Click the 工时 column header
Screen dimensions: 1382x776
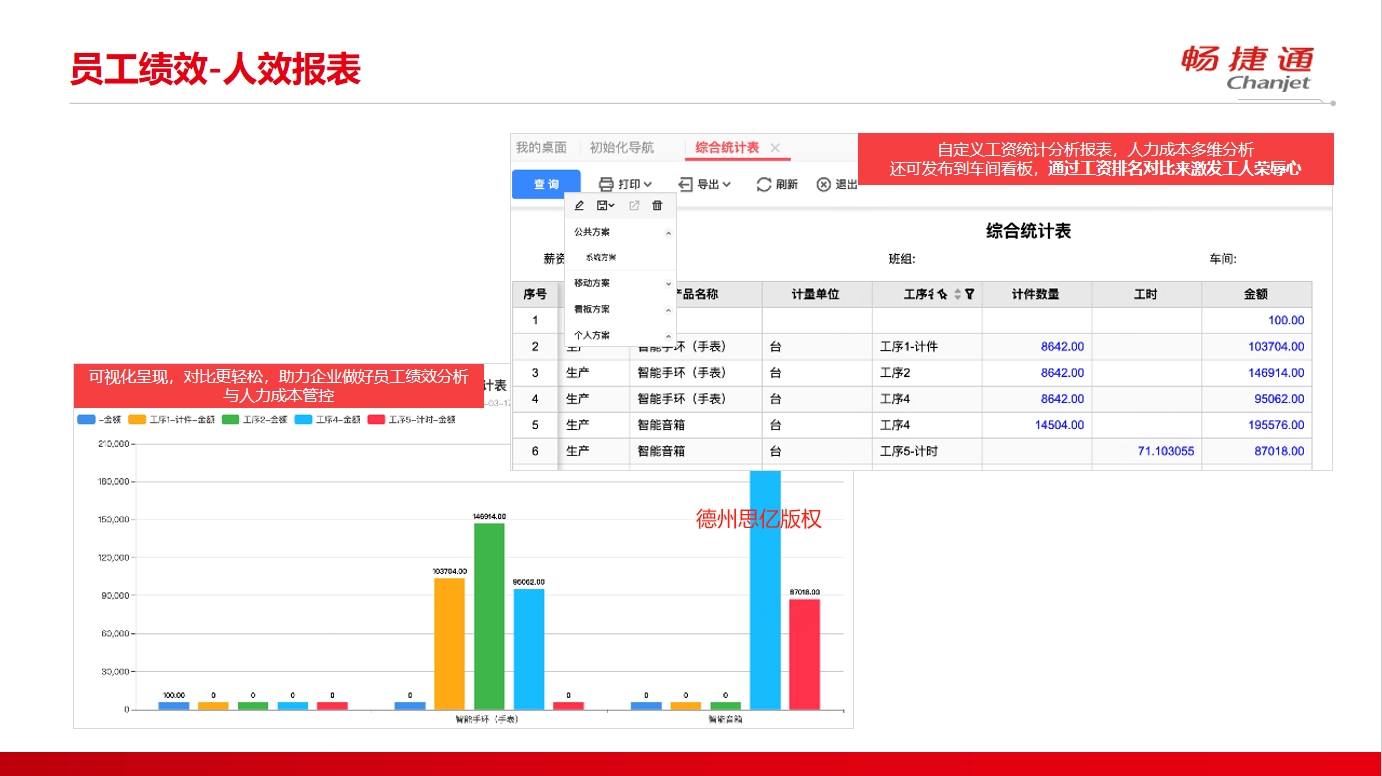[x=1147, y=294]
